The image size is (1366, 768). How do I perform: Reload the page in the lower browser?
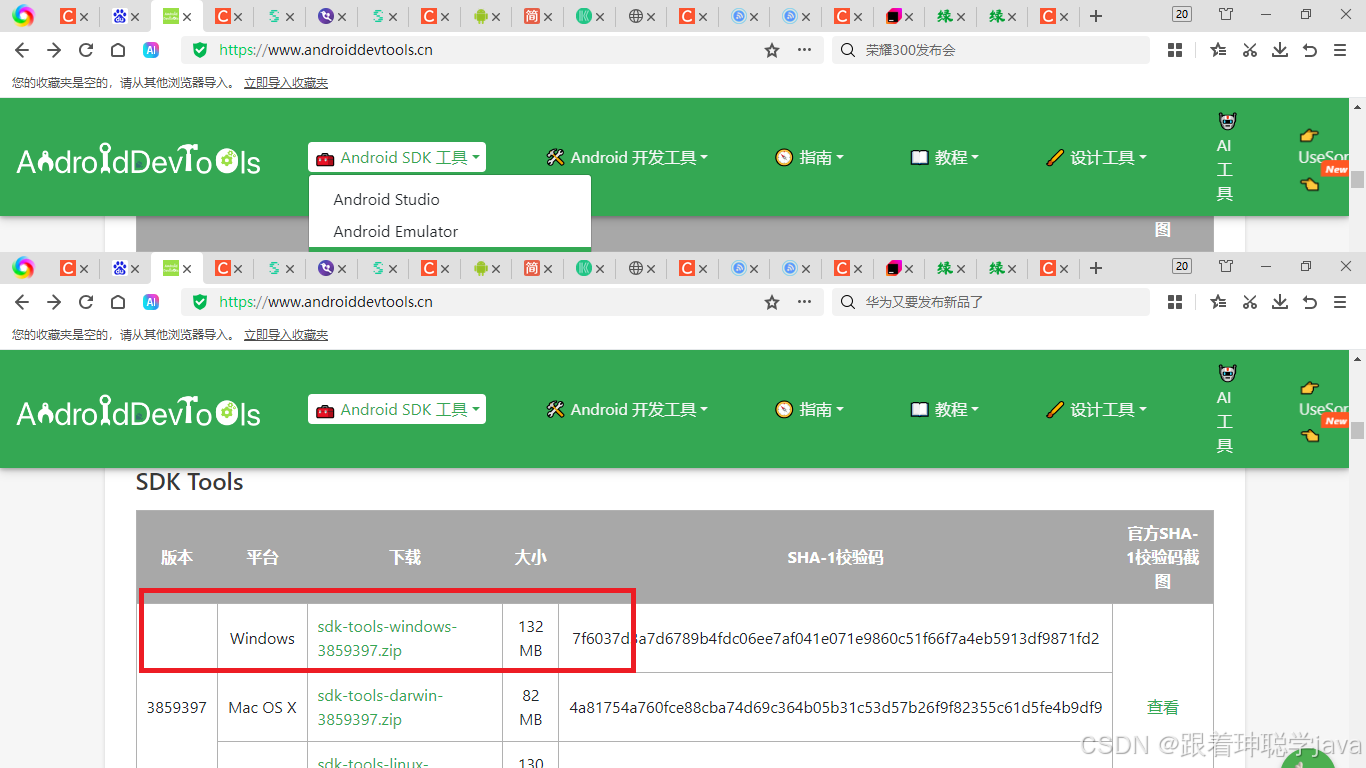[x=86, y=302]
